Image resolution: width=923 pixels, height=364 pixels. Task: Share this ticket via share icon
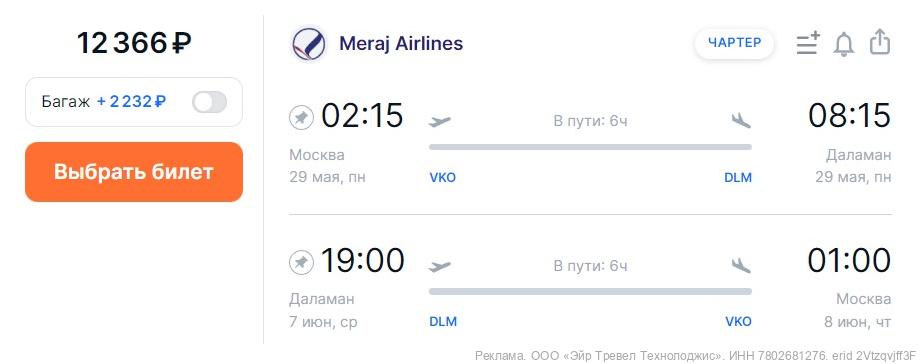click(x=879, y=43)
